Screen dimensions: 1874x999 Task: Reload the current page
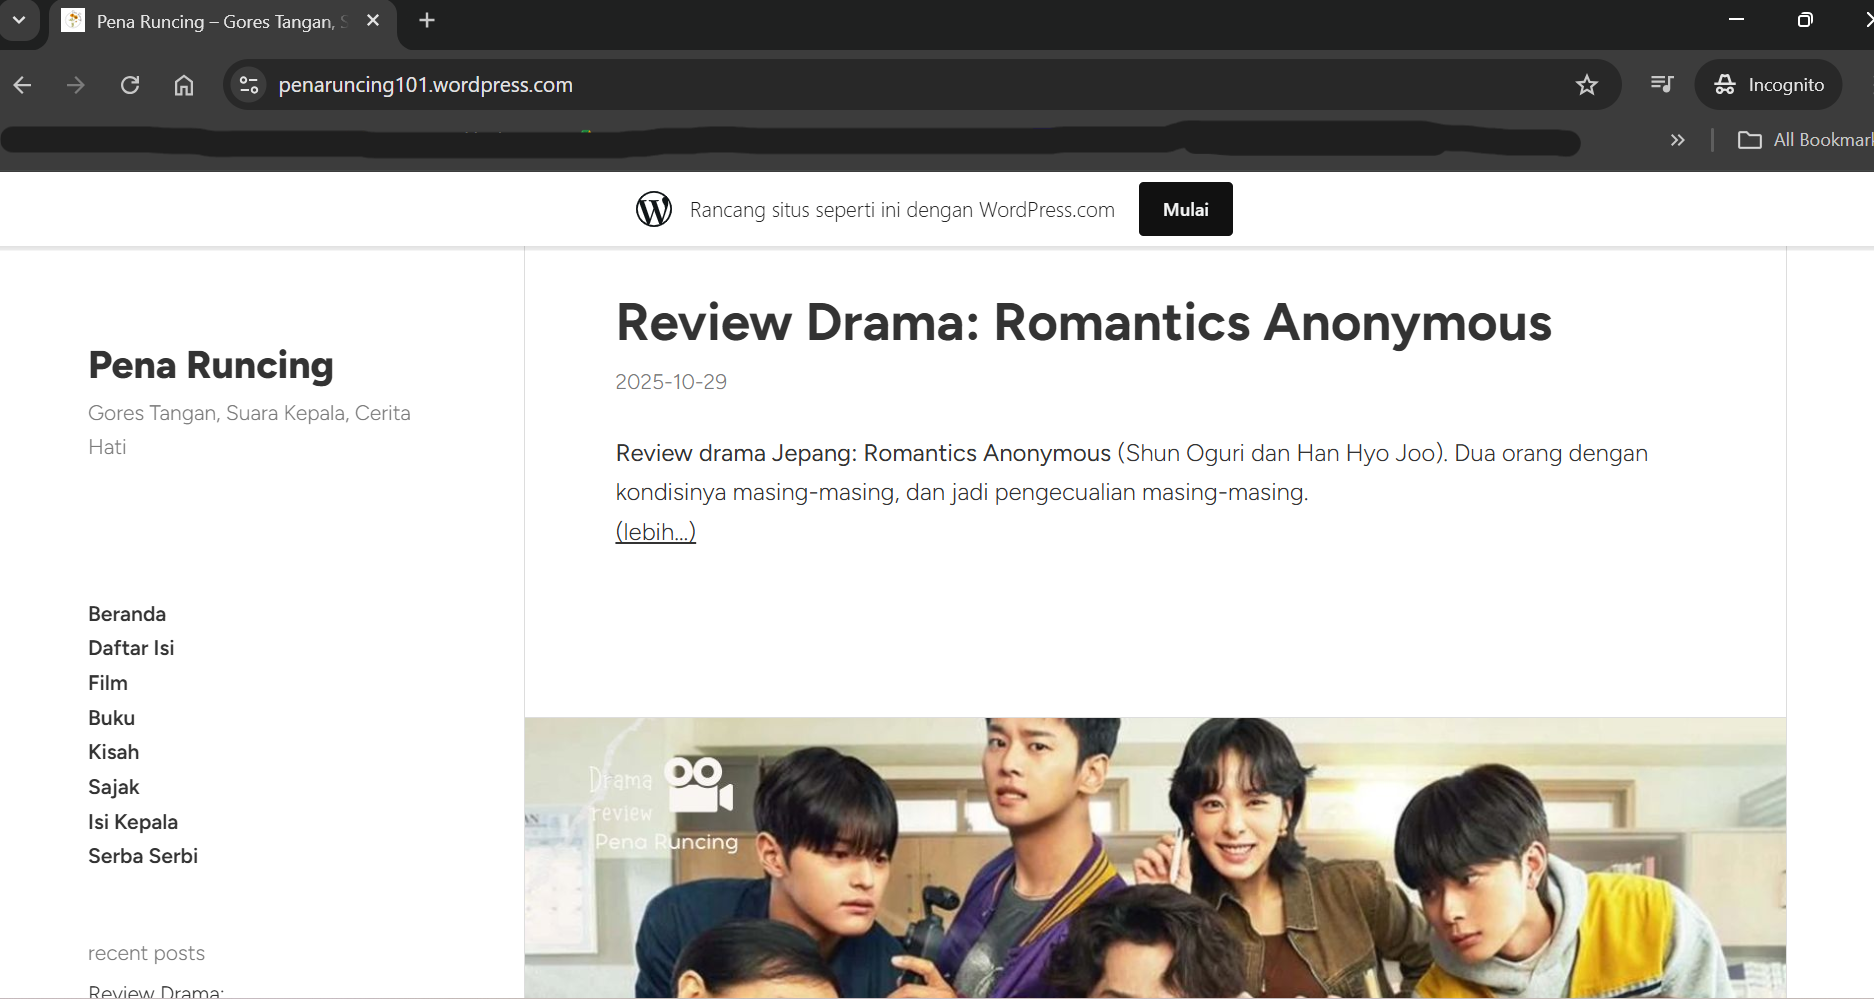tap(130, 85)
